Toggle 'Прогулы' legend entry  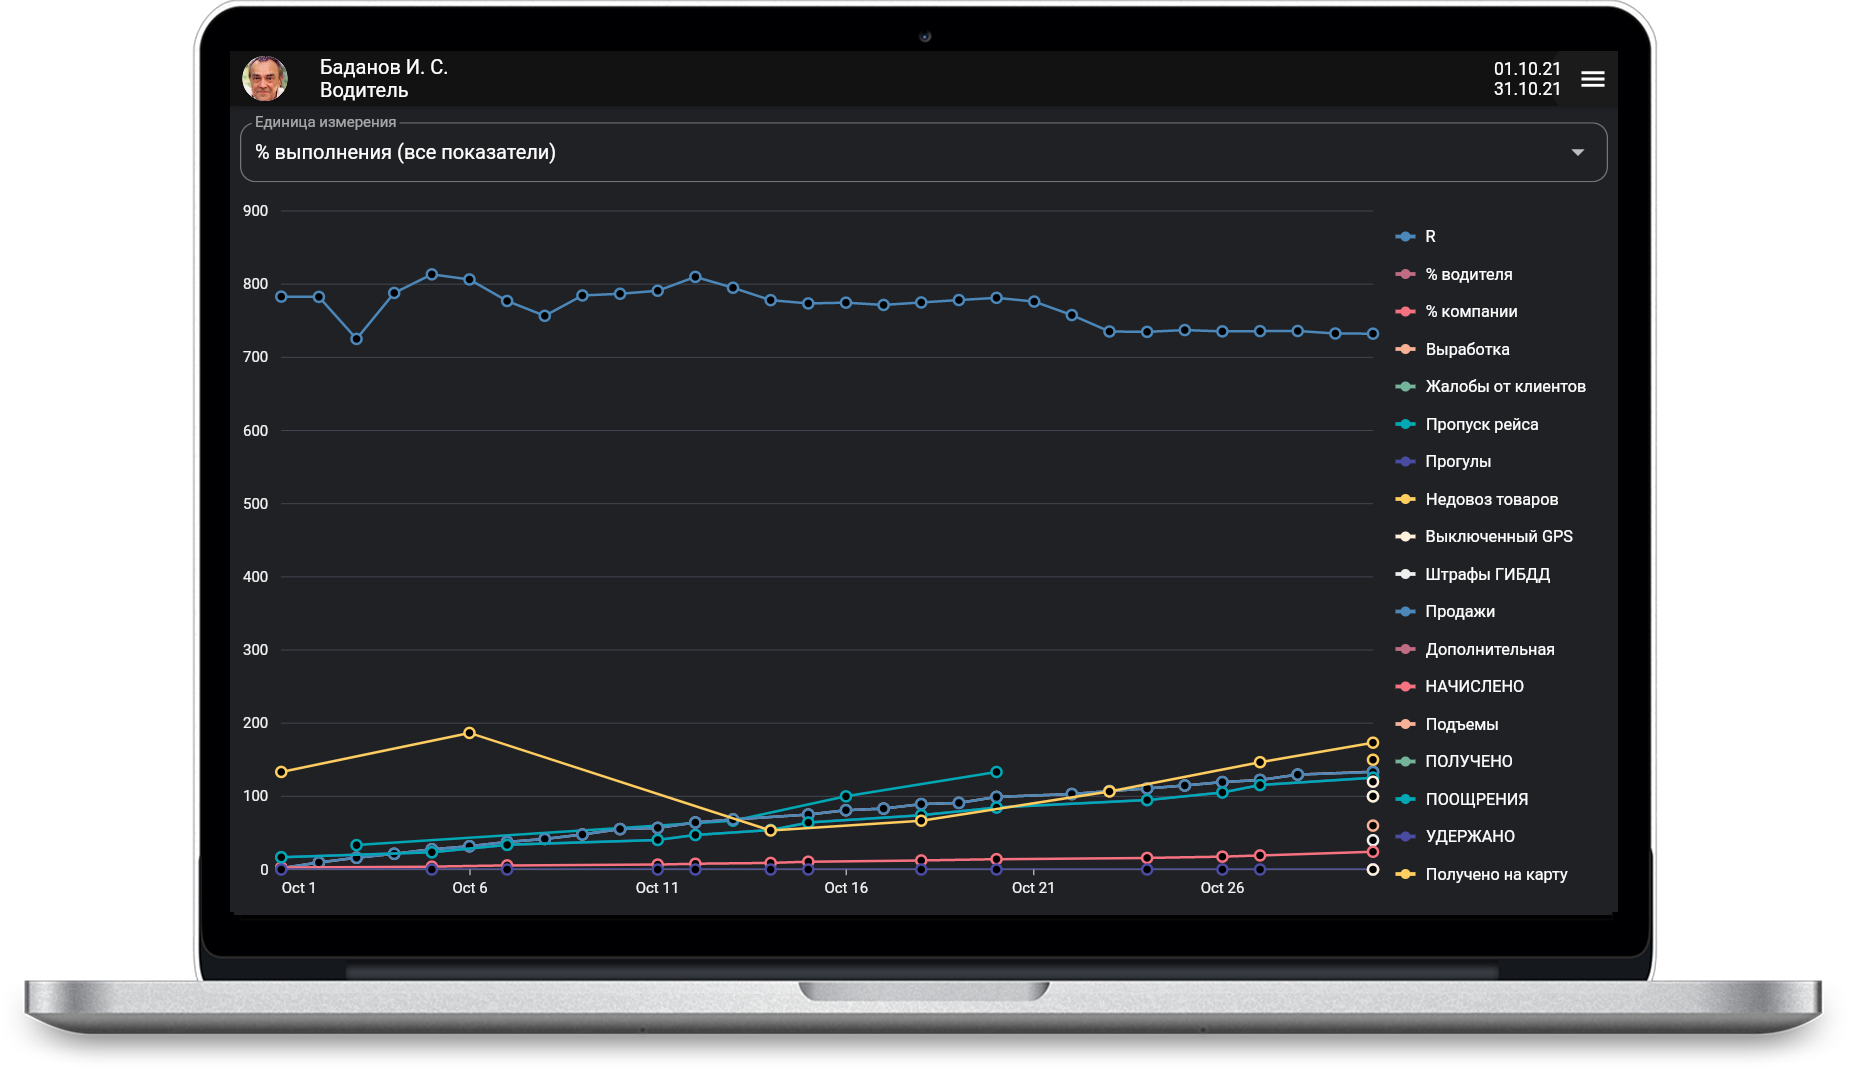pyautogui.click(x=1443, y=462)
